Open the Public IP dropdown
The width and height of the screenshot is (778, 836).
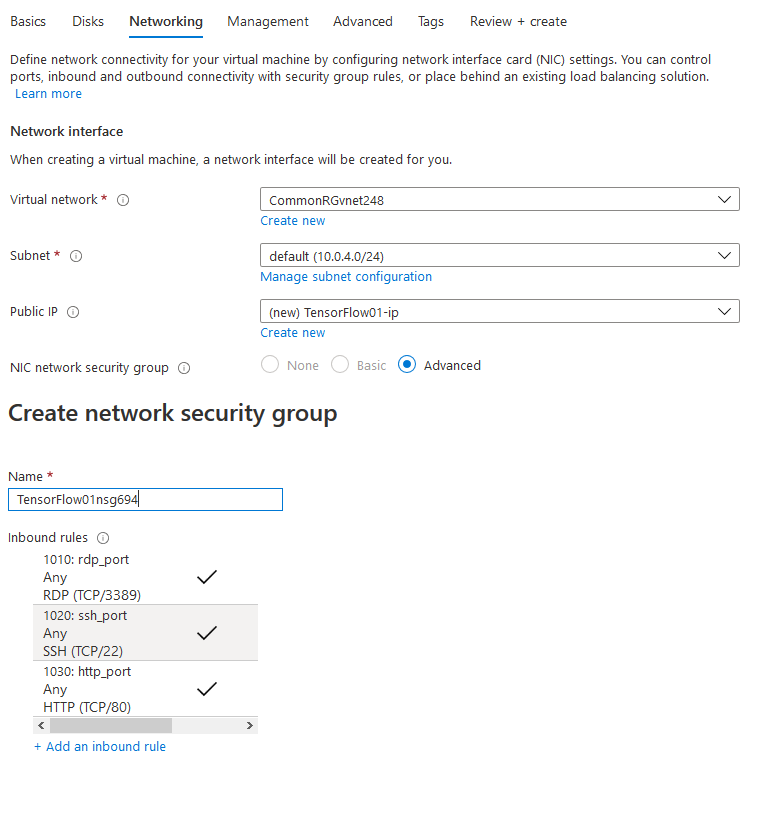[x=500, y=311]
